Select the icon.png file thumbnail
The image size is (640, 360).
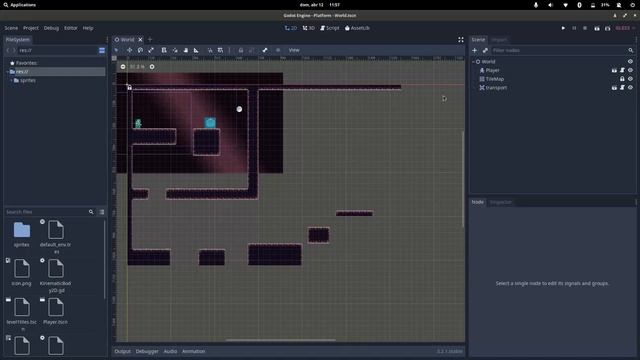[x=21, y=272]
